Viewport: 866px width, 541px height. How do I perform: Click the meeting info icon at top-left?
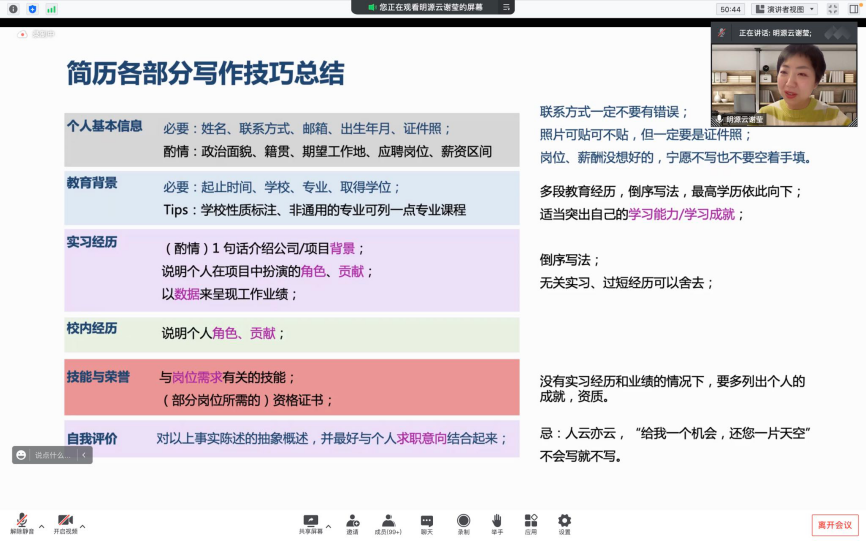14,9
